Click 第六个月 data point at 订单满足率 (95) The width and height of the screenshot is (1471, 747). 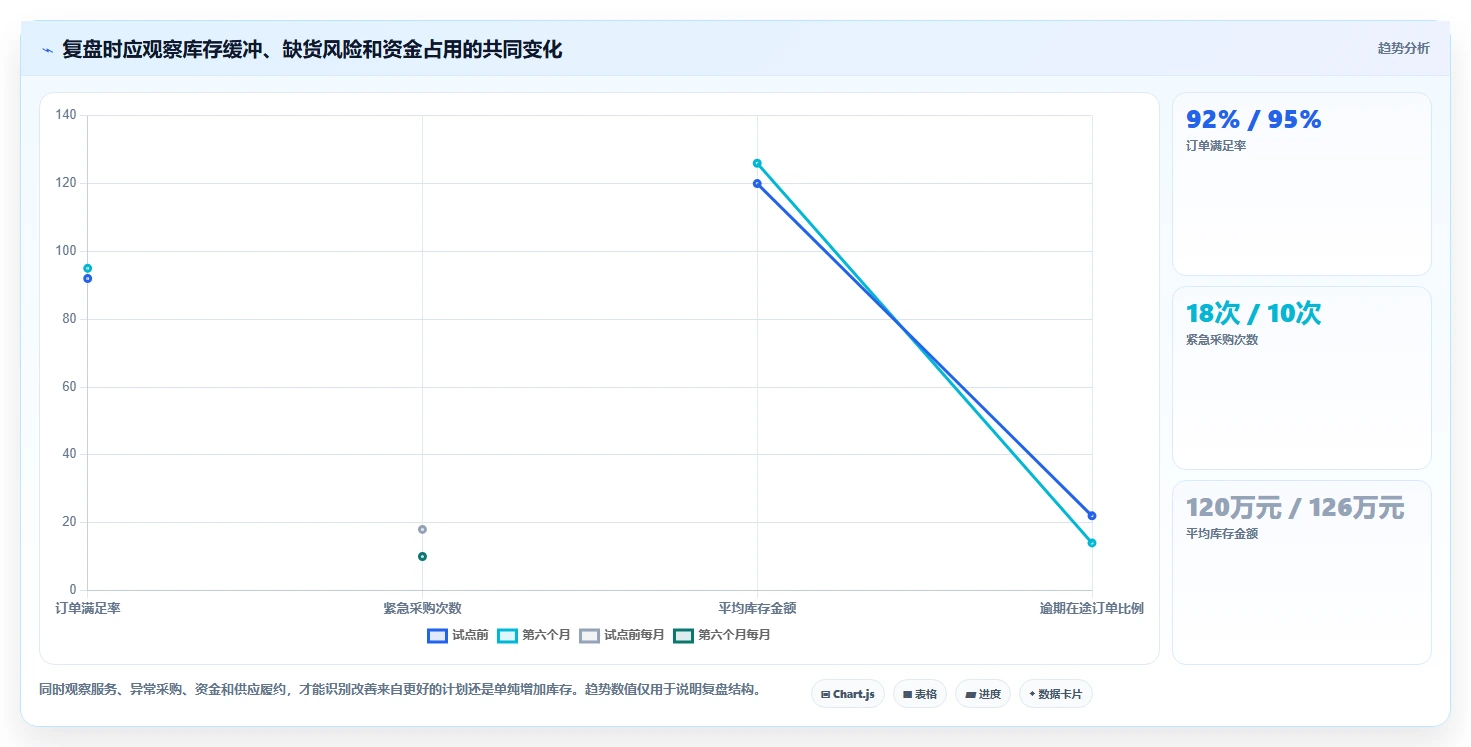point(88,268)
